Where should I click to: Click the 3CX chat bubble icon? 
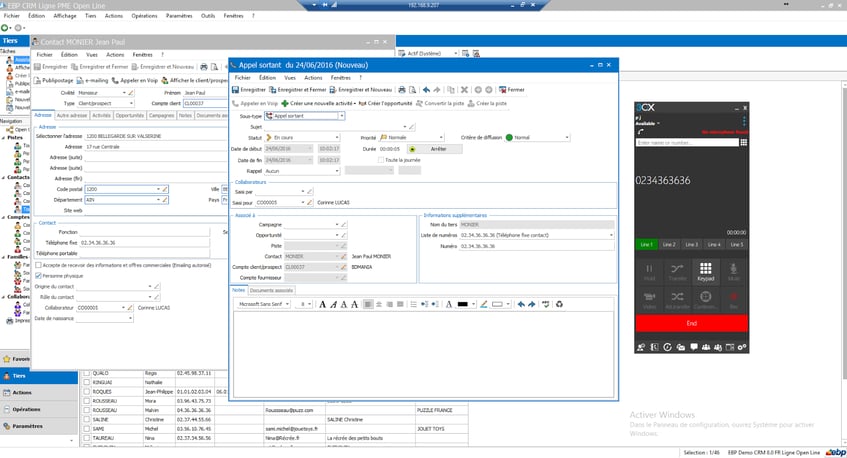pyautogui.click(x=694, y=347)
